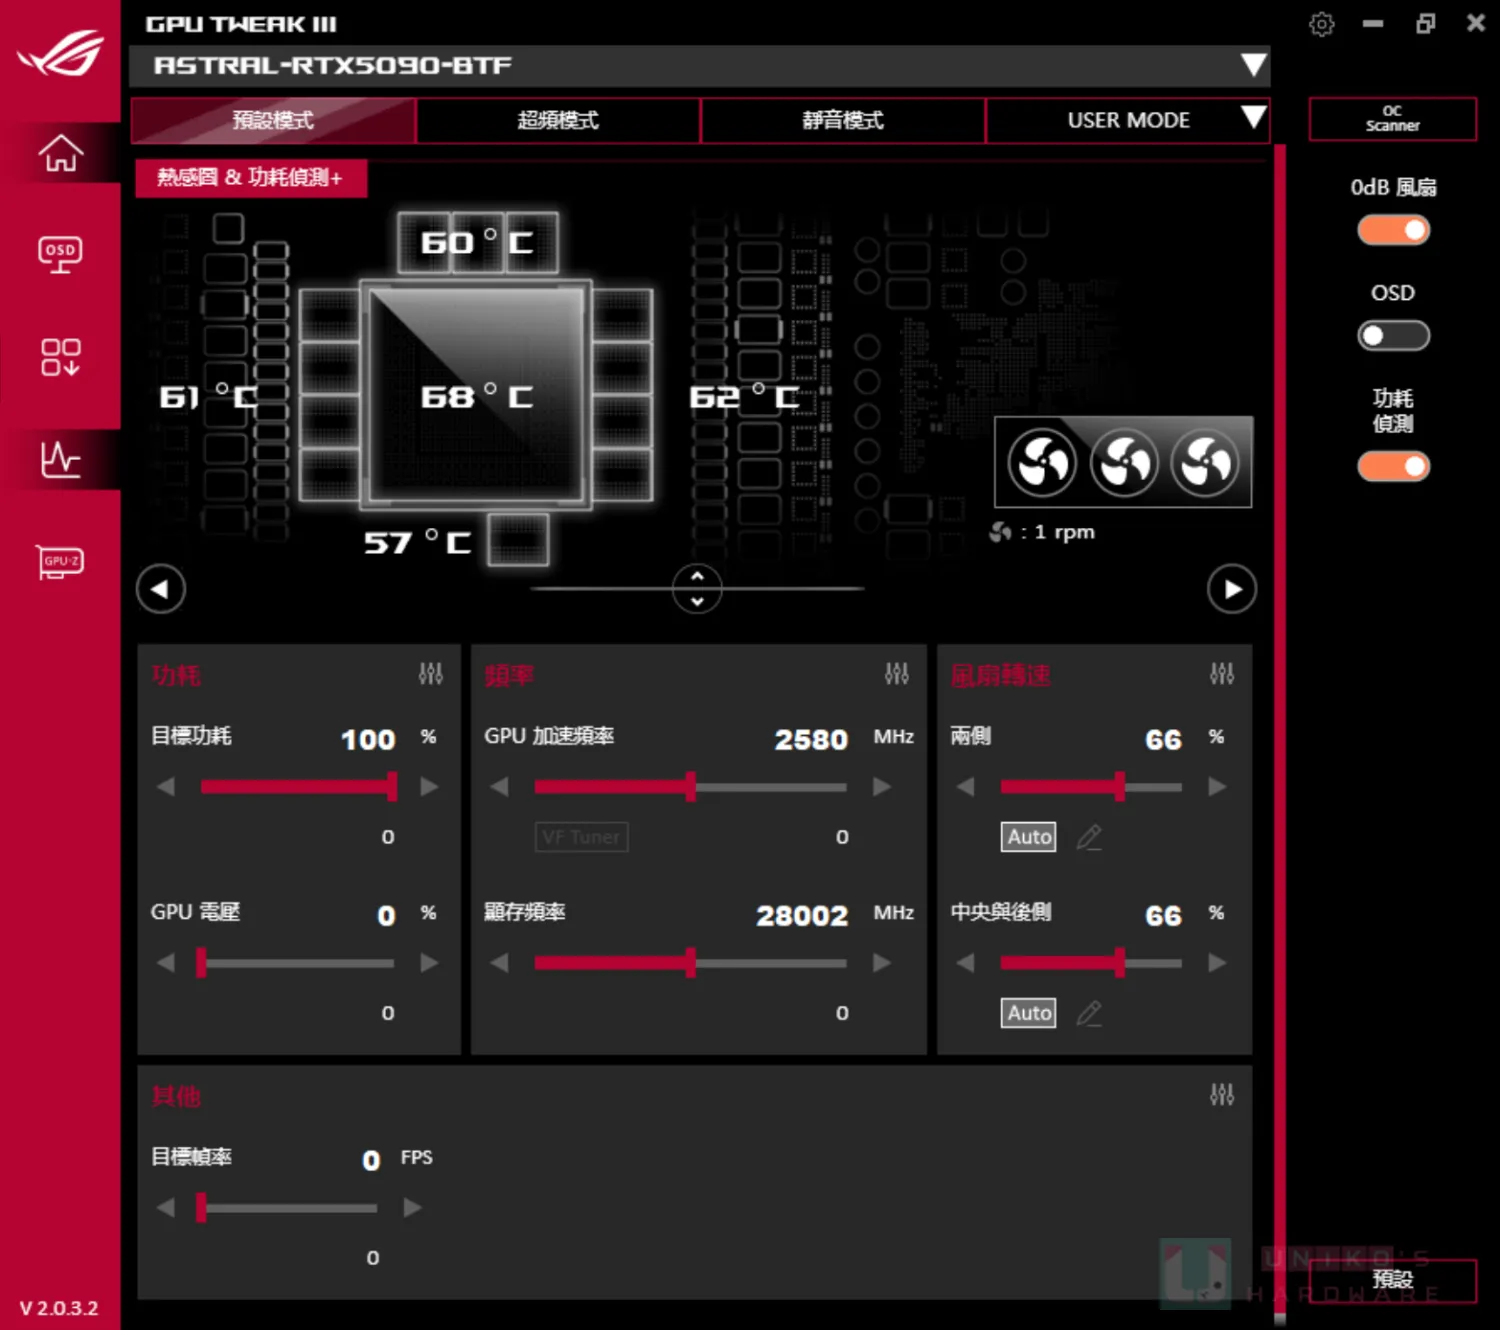Select the 靜音模式 tab

(x=843, y=121)
